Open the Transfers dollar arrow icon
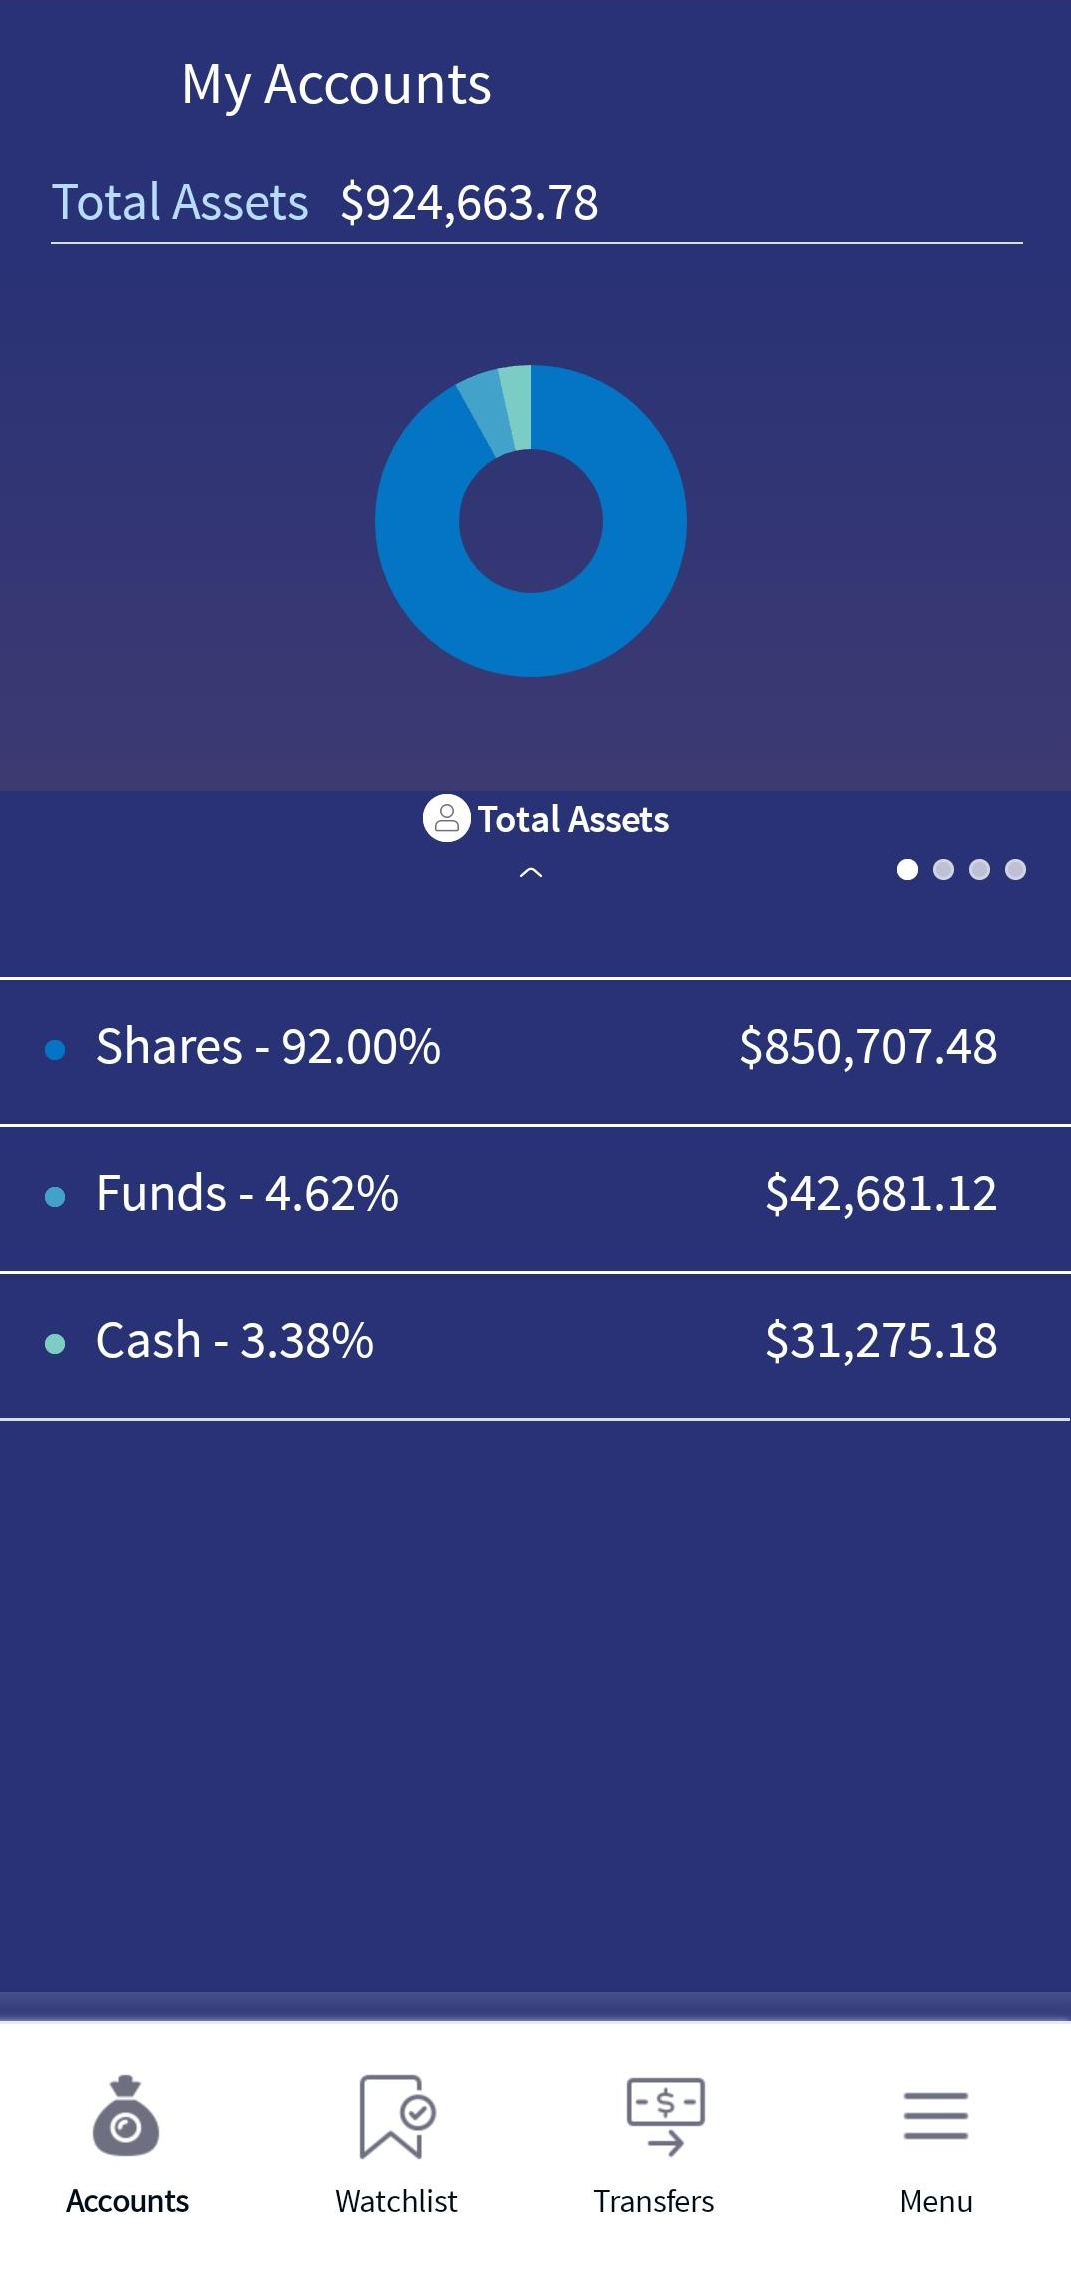Viewport: 1071px width, 2291px height. click(665, 2115)
